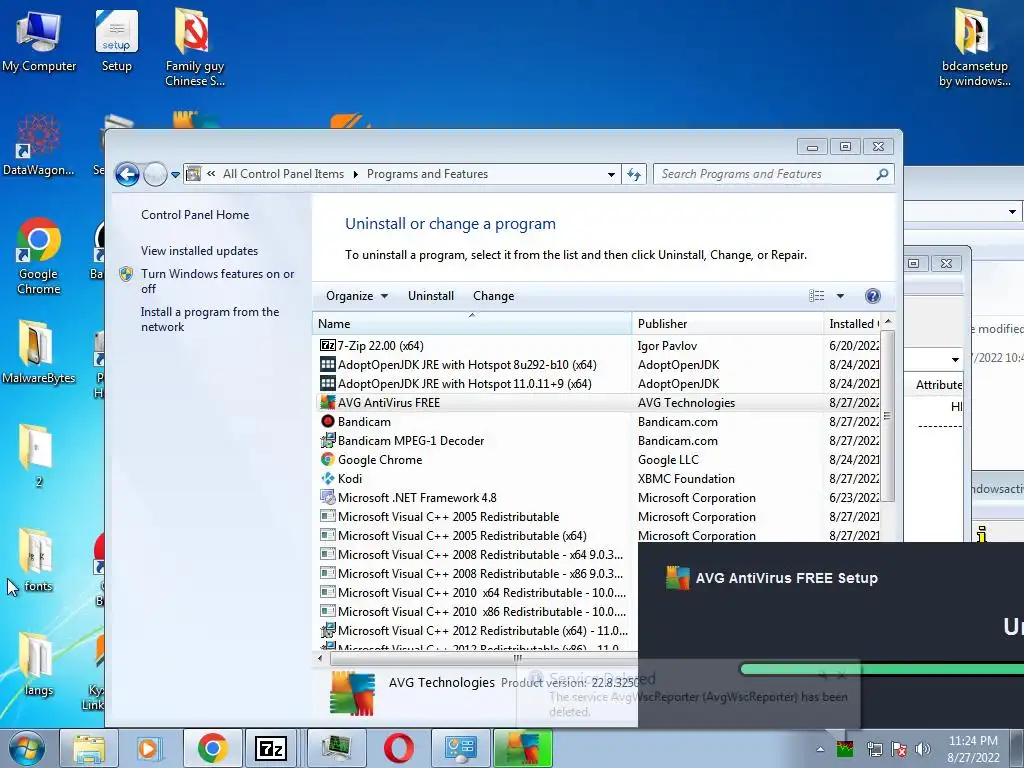This screenshot has width=1024, height=768.
Task: Click the system monitor taskbar icon
Action: pyautogui.click(x=336, y=748)
